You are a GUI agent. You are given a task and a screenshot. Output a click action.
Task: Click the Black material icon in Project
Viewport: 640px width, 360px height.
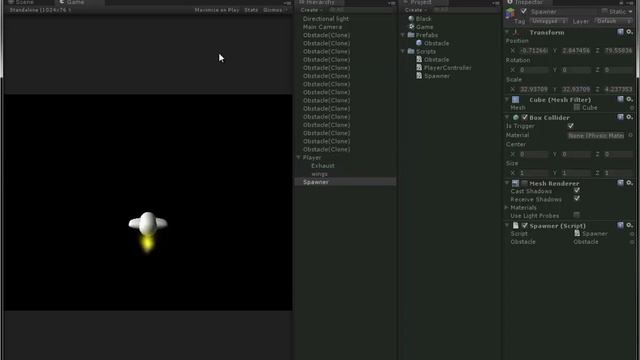point(411,18)
